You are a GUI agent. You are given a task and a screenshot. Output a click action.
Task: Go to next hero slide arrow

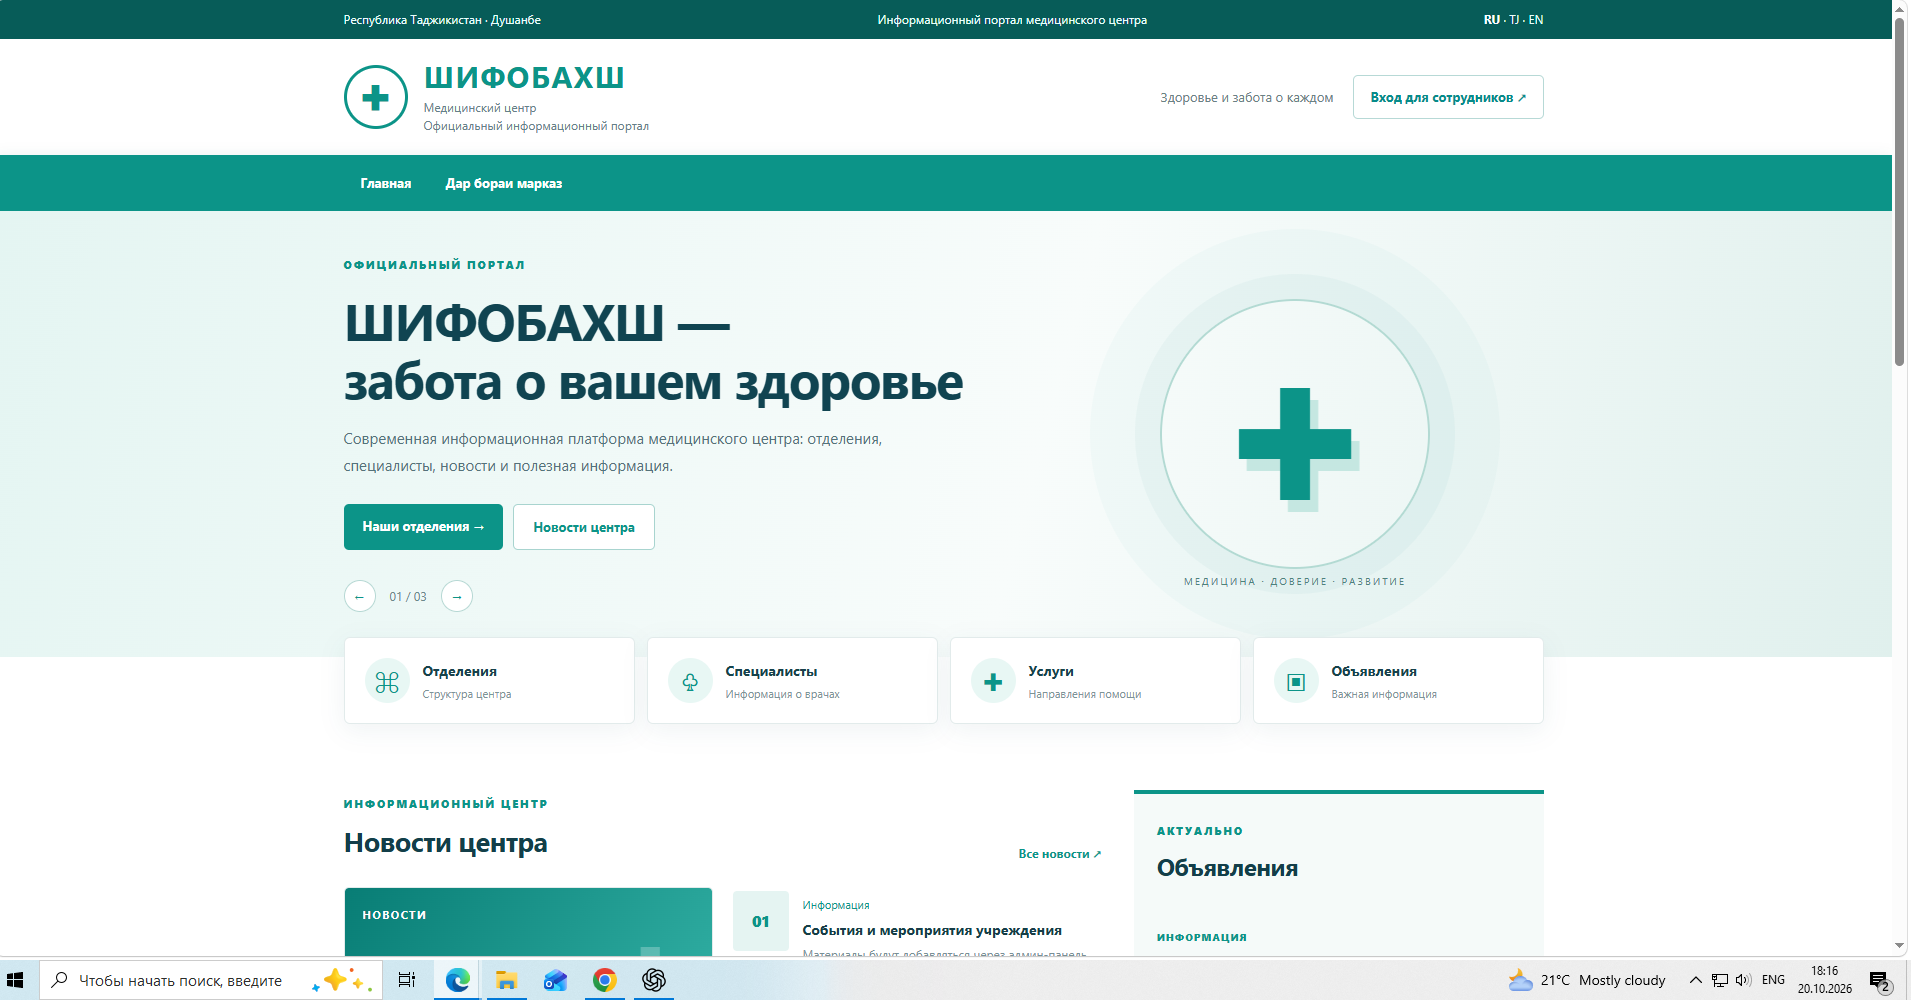point(457,596)
